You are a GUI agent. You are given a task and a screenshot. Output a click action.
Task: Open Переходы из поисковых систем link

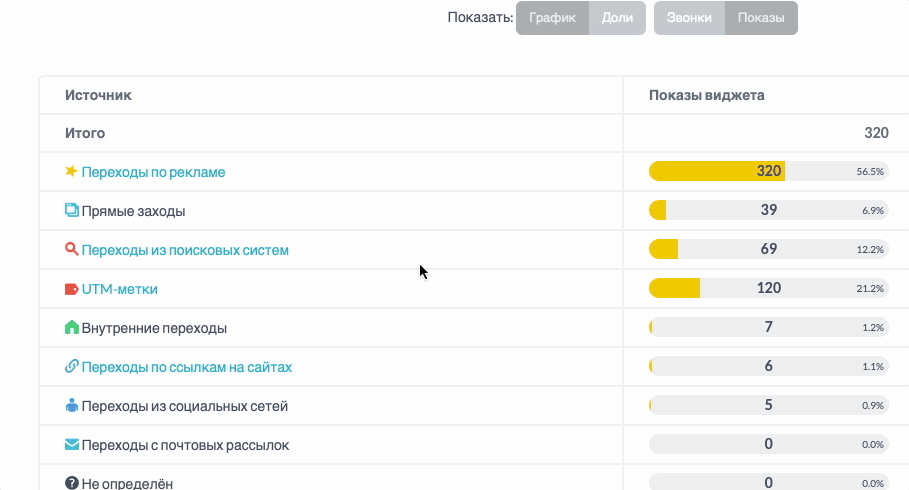tap(185, 251)
